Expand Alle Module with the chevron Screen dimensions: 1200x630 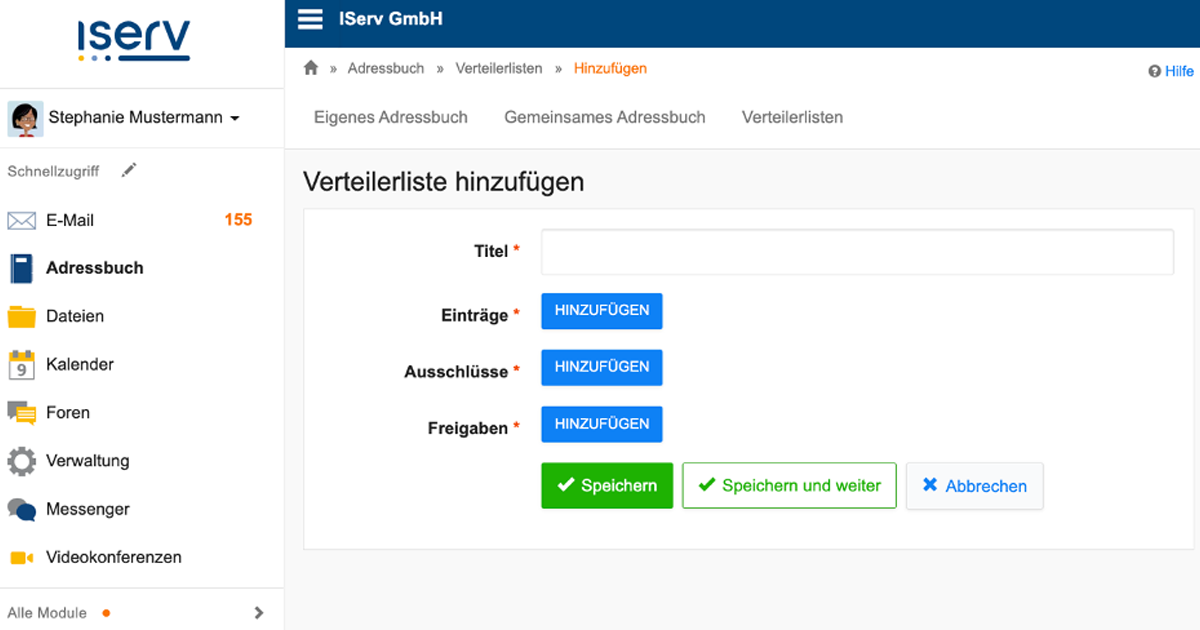tap(259, 613)
